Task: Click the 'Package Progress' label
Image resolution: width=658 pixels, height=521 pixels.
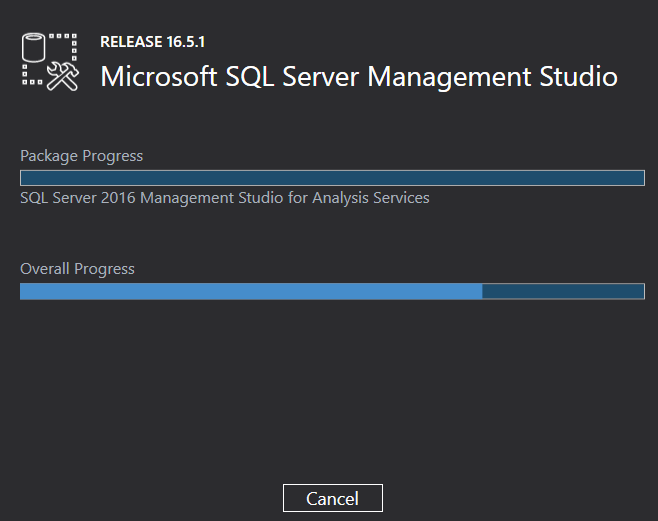Action: click(x=81, y=156)
